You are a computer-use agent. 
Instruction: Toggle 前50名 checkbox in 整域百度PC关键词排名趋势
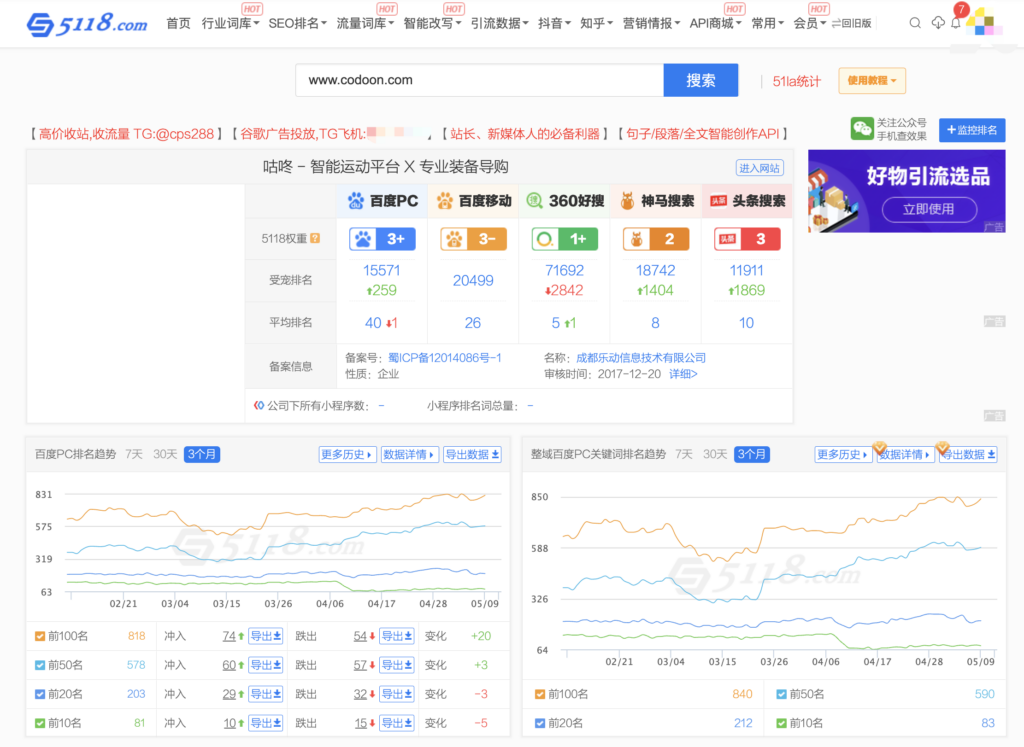(x=781, y=694)
